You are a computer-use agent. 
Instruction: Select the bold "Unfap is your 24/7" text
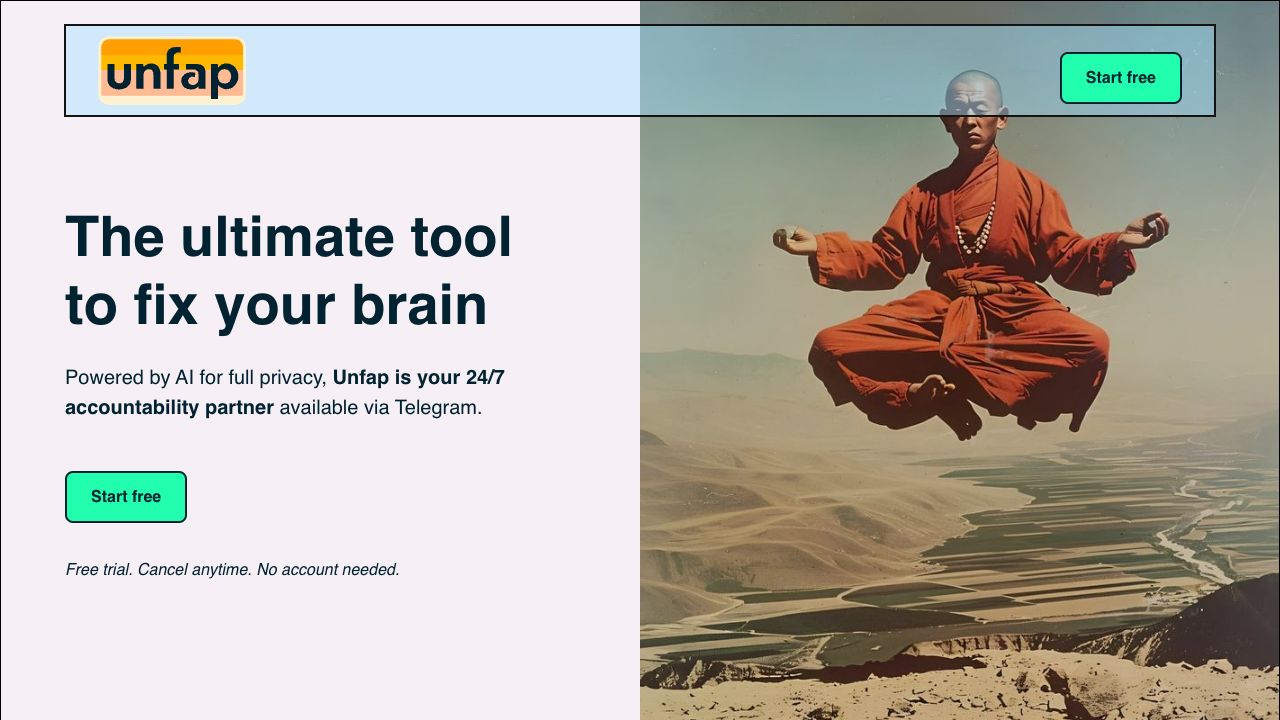pyautogui.click(x=418, y=378)
